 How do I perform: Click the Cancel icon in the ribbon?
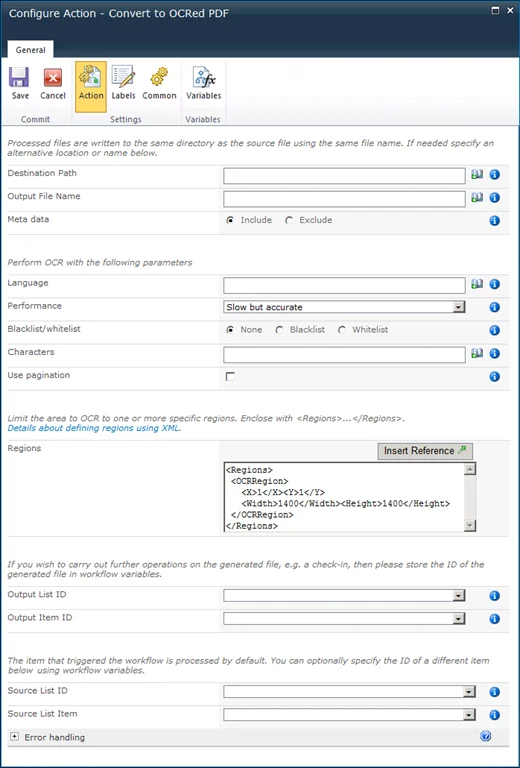(52, 78)
